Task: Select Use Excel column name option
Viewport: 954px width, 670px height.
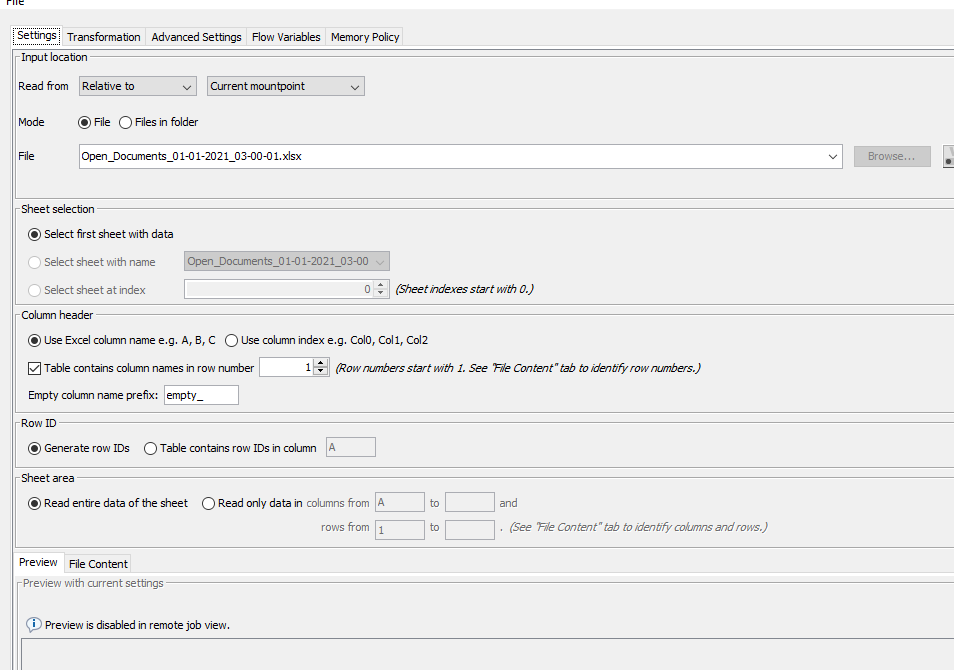Action: pyautogui.click(x=35, y=340)
